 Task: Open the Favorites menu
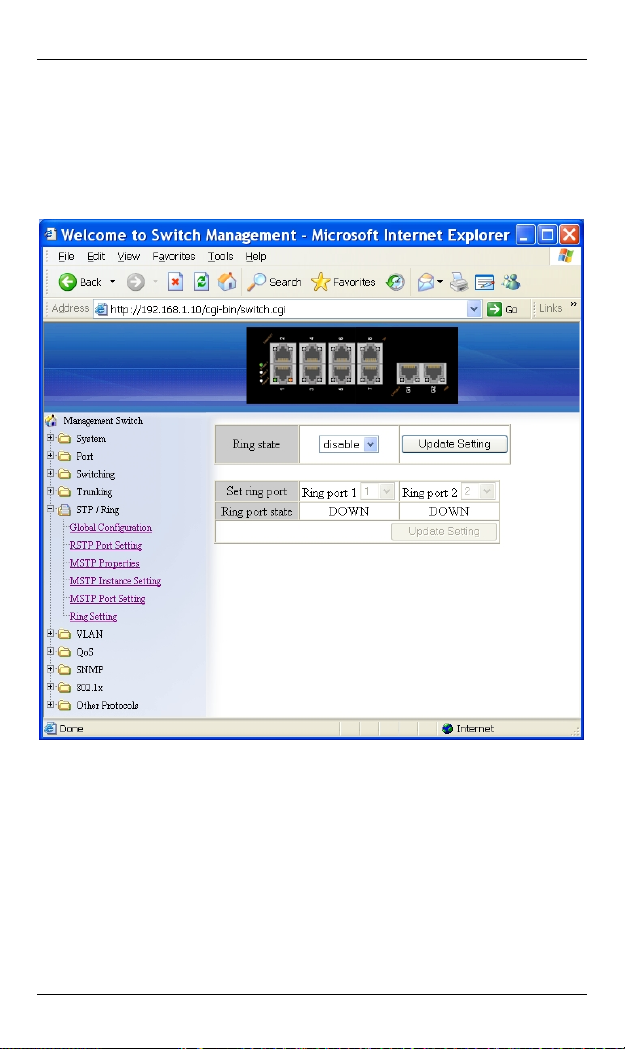[x=174, y=256]
